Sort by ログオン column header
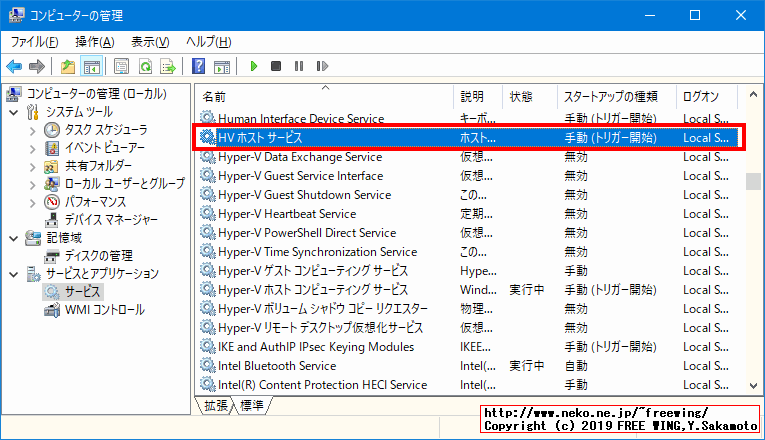The image size is (765, 440). (x=701, y=97)
